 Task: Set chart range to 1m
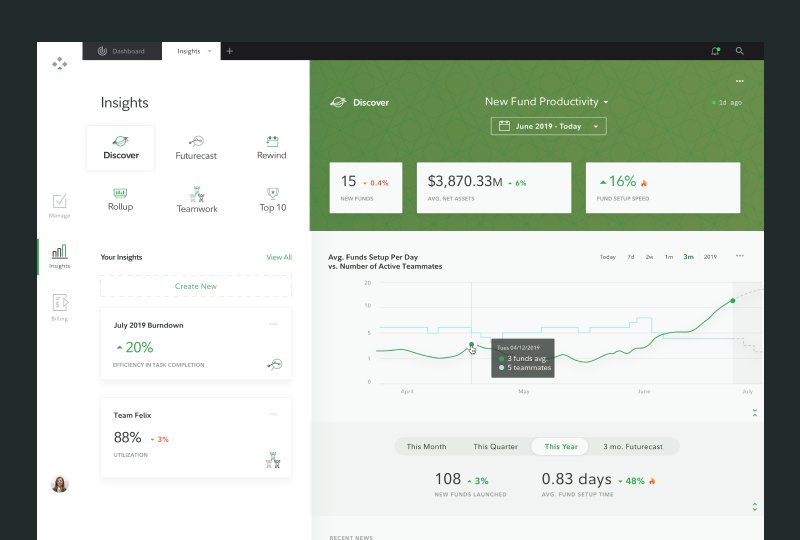668,257
